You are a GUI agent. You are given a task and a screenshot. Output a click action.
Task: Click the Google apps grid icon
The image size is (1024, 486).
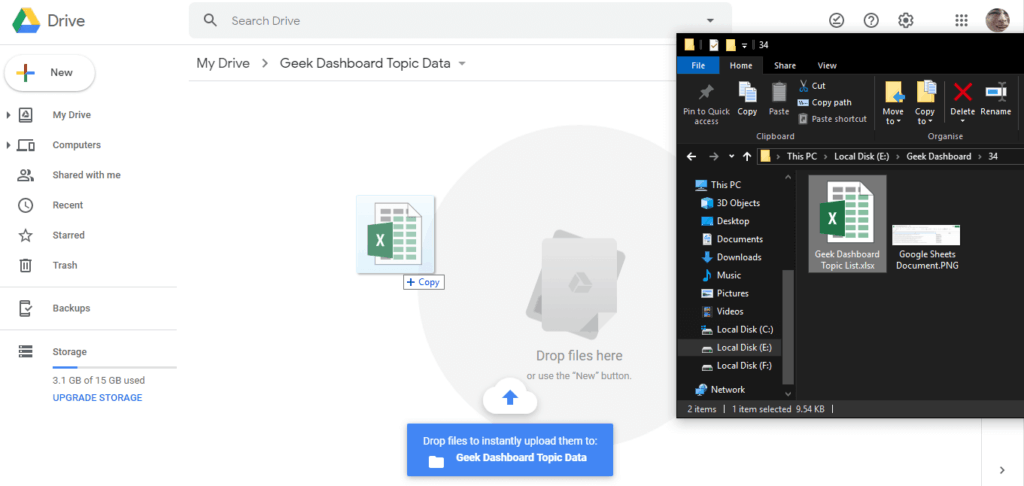(x=961, y=20)
